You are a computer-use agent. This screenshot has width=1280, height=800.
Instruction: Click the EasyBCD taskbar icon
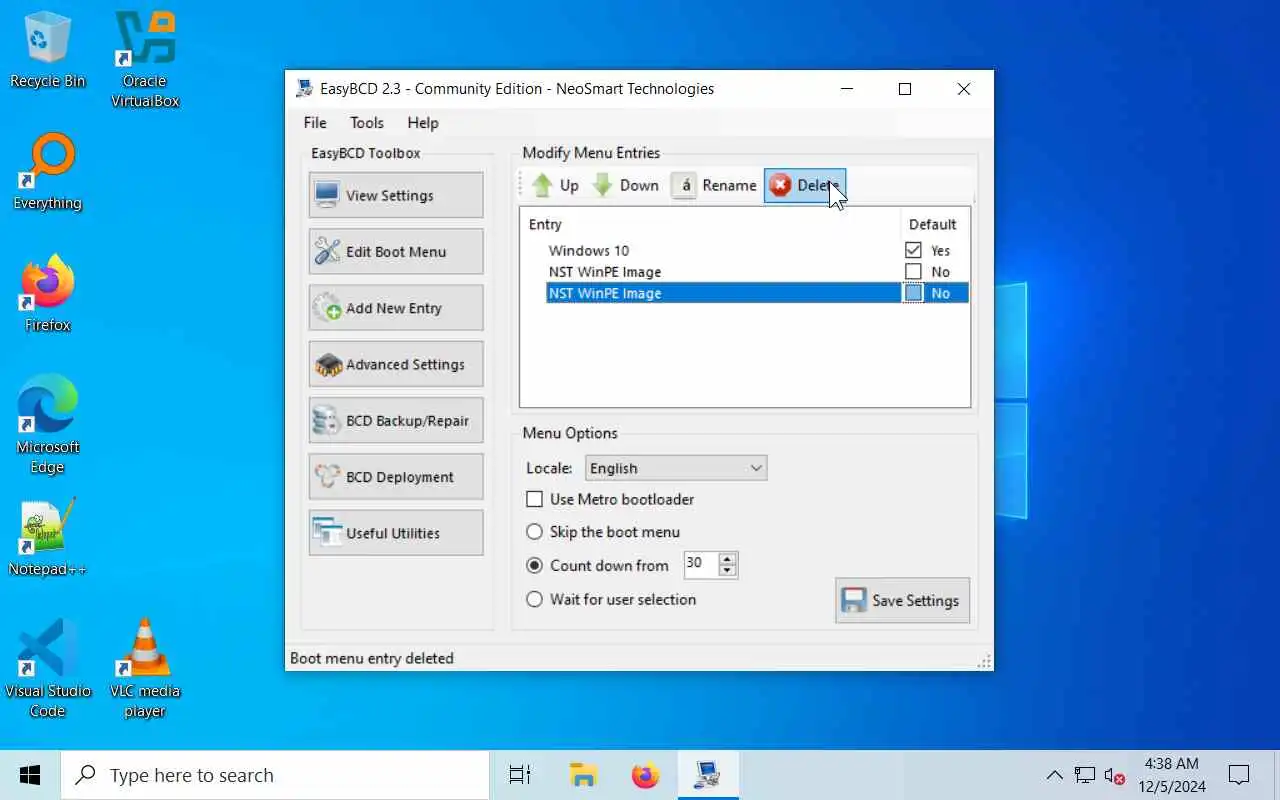pos(708,775)
